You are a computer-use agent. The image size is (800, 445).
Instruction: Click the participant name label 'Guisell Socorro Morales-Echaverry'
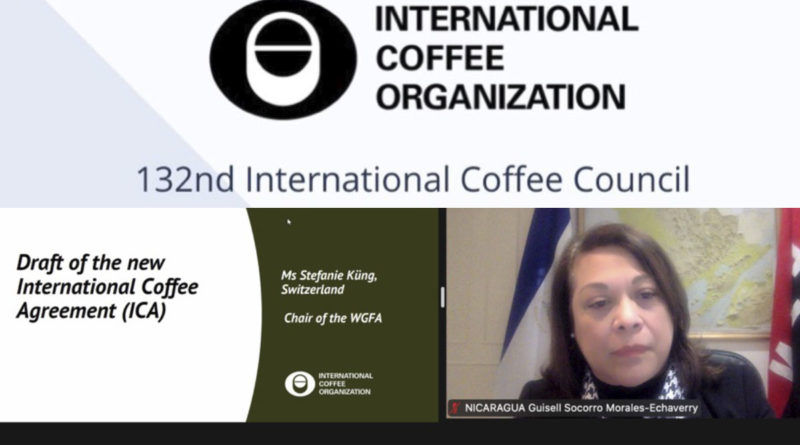click(613, 408)
